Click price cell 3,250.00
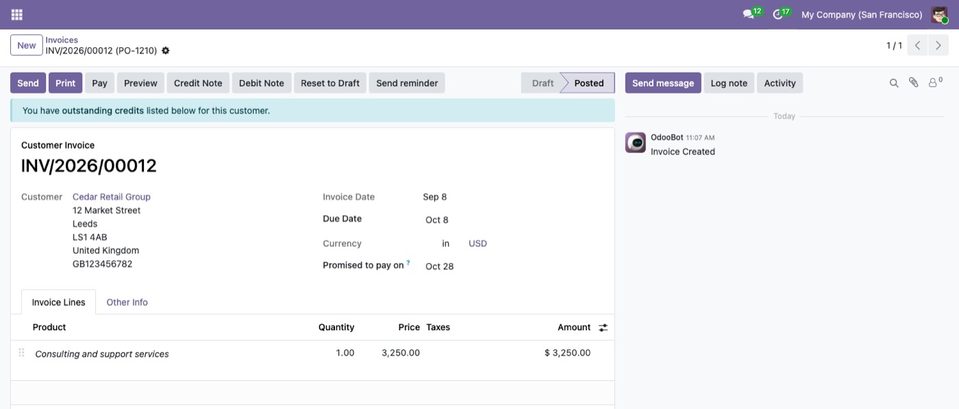959x409 pixels. pos(401,353)
